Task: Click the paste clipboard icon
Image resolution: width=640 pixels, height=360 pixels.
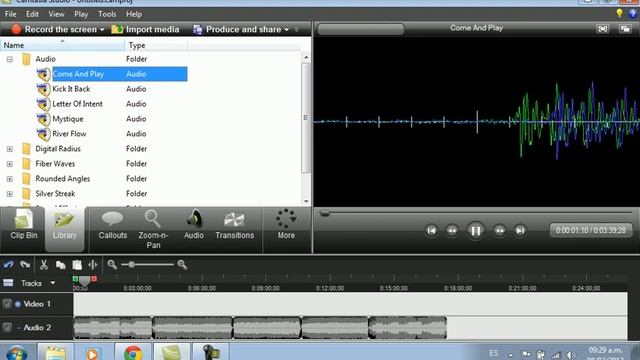Action: coord(77,265)
